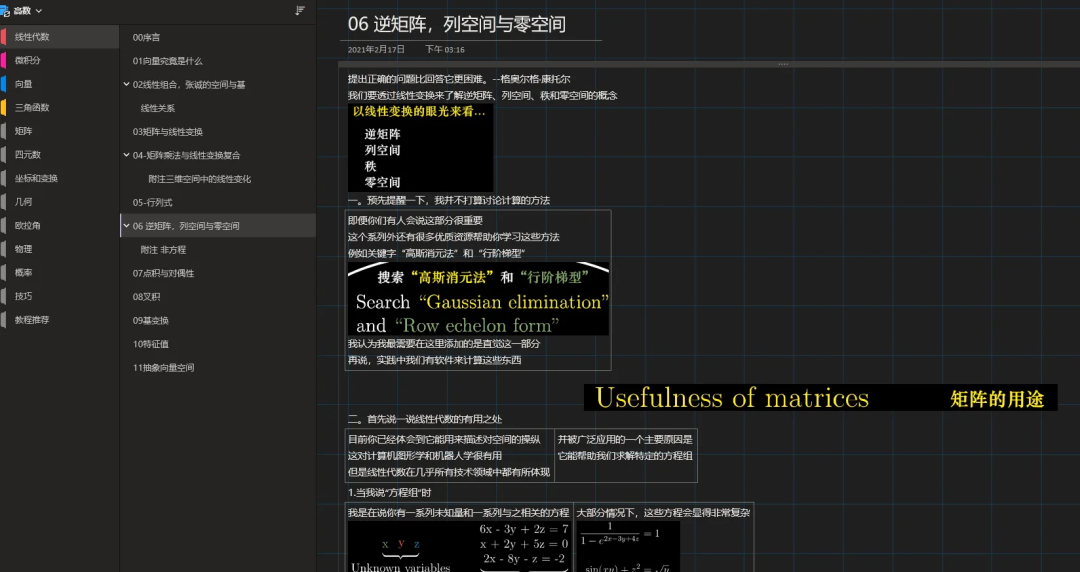Select the complex equation formula image

(x=628, y=547)
